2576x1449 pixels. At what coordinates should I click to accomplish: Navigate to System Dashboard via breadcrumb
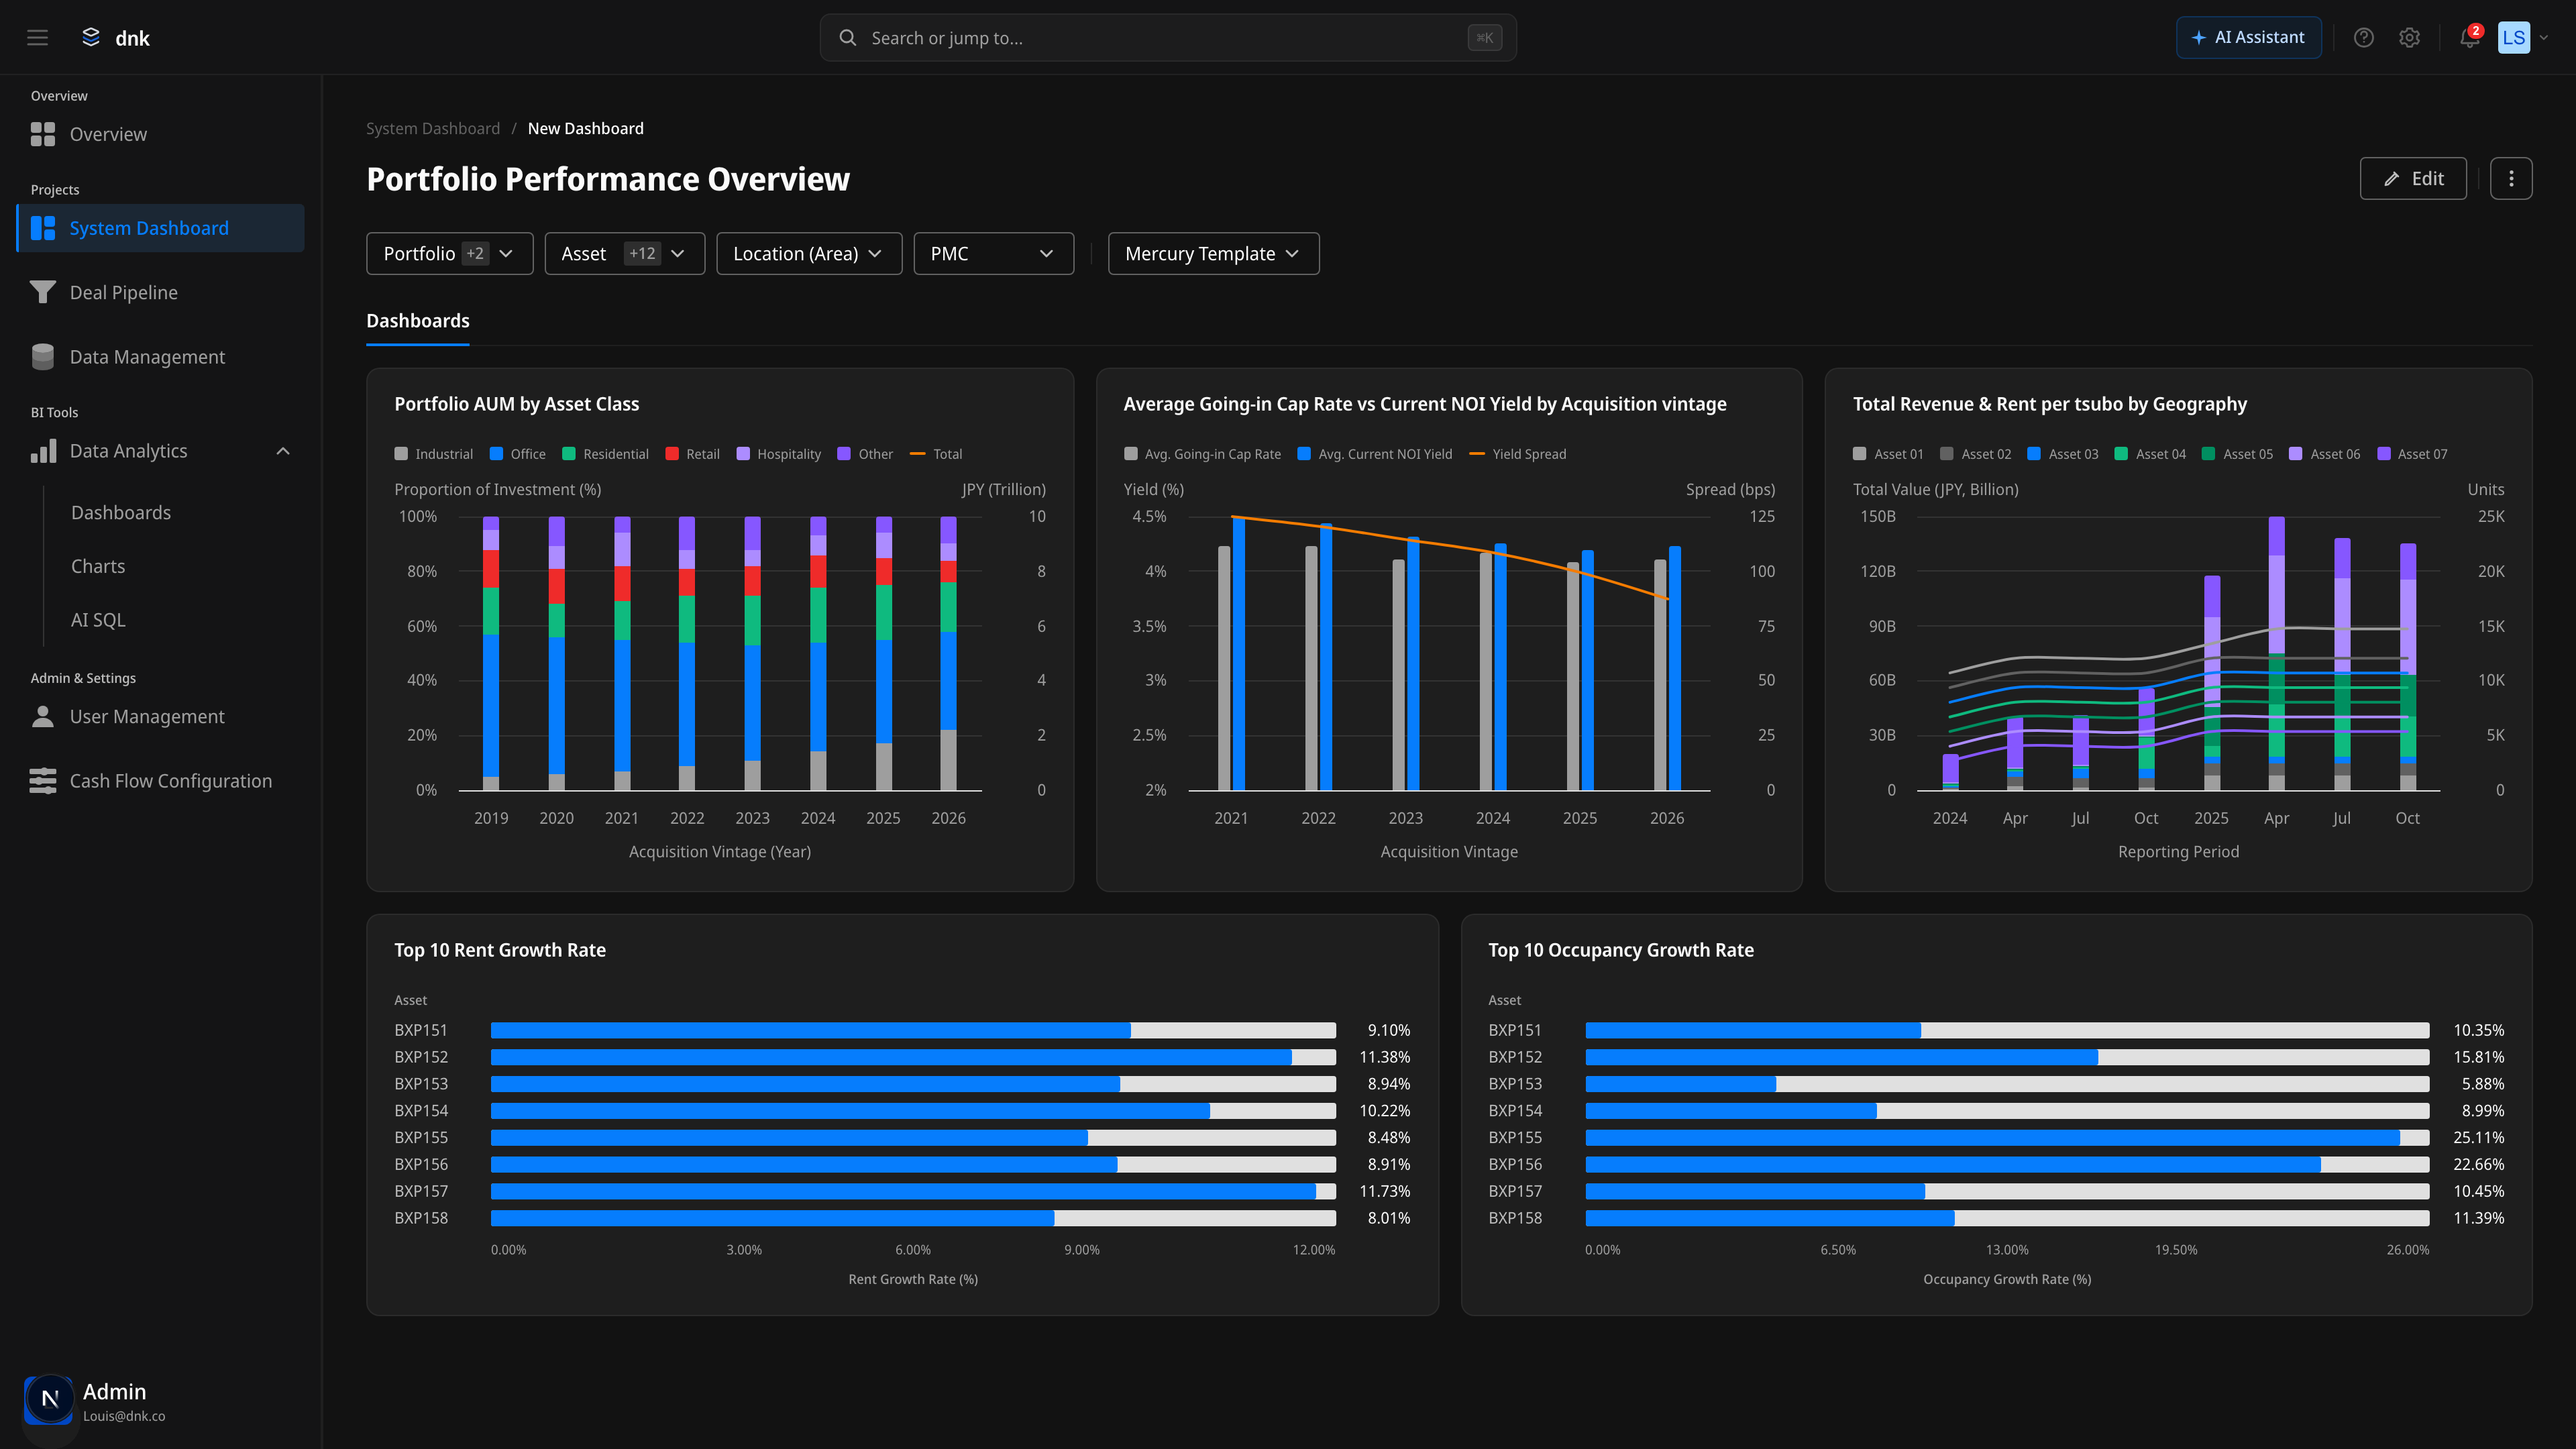pyautogui.click(x=433, y=128)
